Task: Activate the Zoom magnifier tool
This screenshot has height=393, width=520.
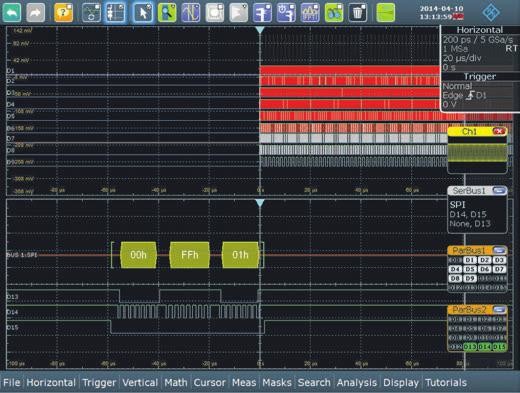Action: pyautogui.click(x=167, y=12)
